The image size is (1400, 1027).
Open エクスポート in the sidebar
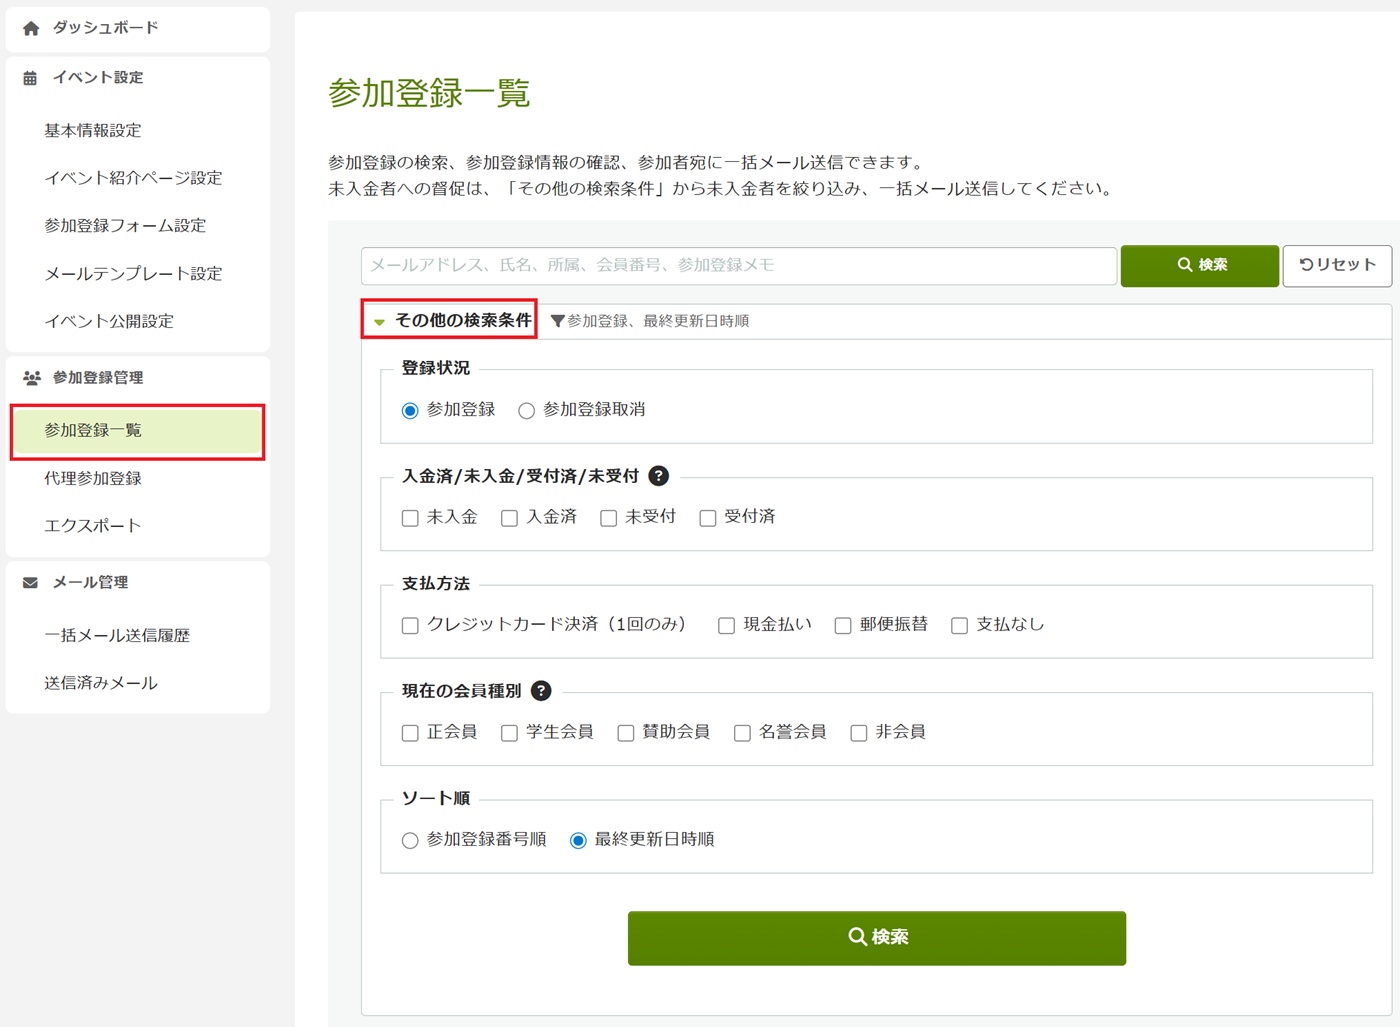tap(92, 526)
